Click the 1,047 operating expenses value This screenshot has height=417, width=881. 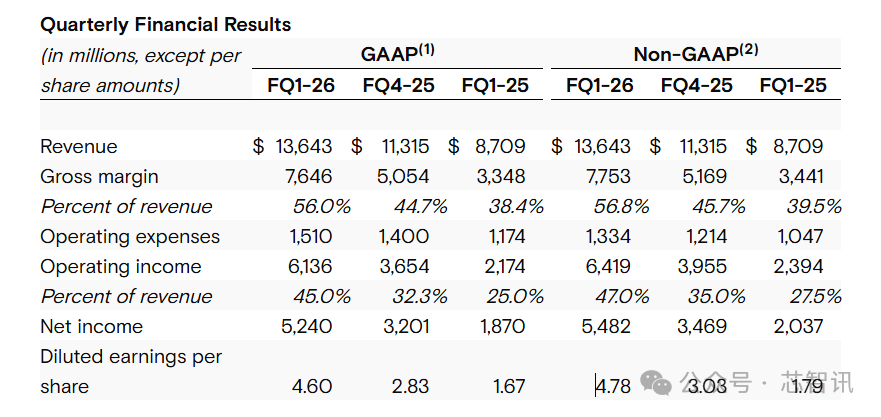tap(798, 237)
